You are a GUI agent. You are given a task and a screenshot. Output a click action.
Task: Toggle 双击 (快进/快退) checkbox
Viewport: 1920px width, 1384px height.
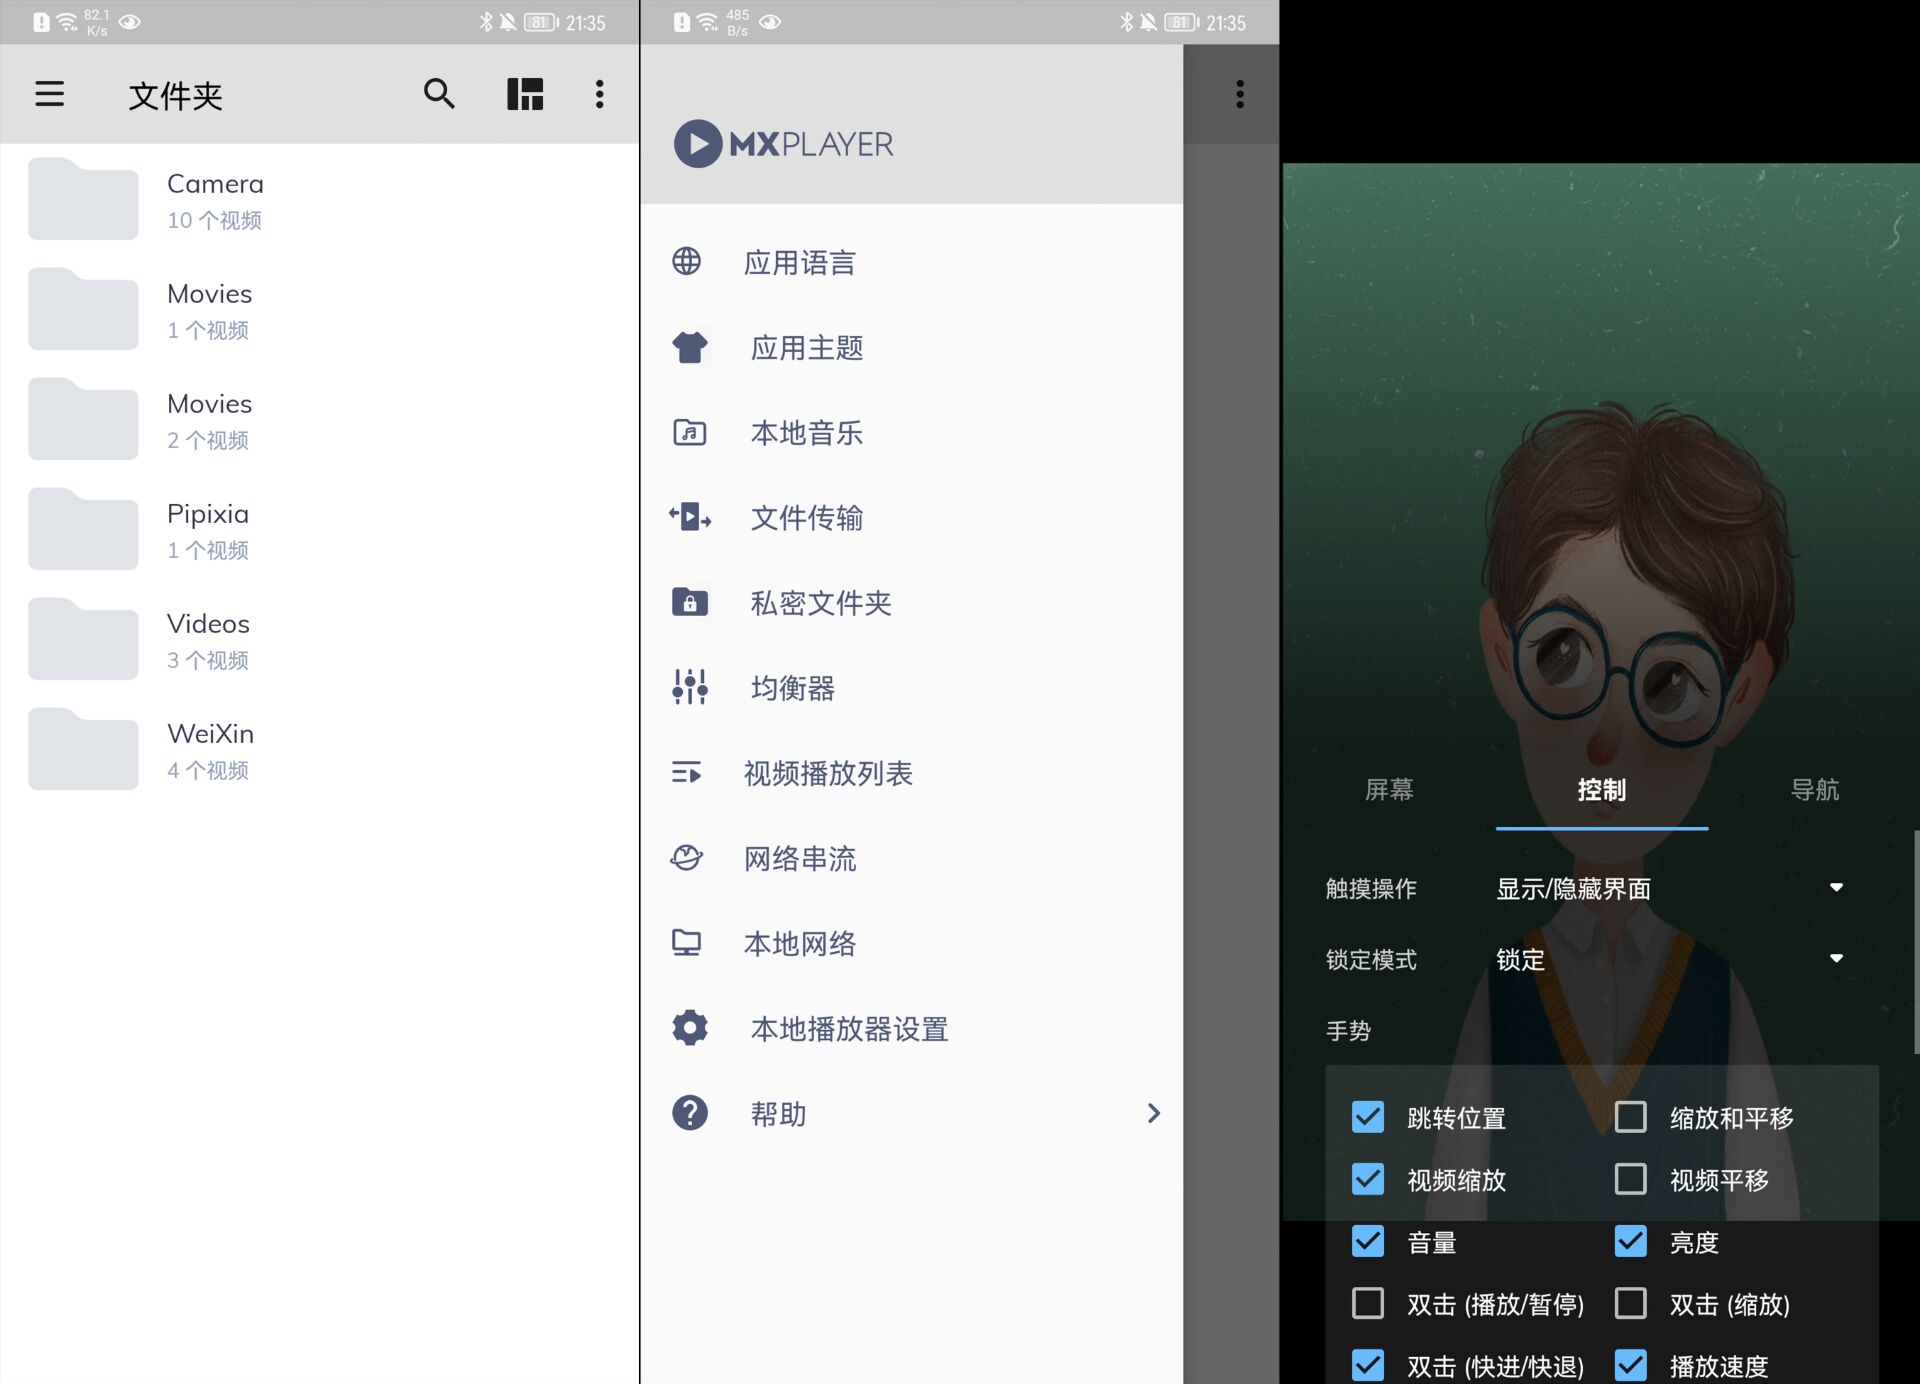coord(1368,1365)
